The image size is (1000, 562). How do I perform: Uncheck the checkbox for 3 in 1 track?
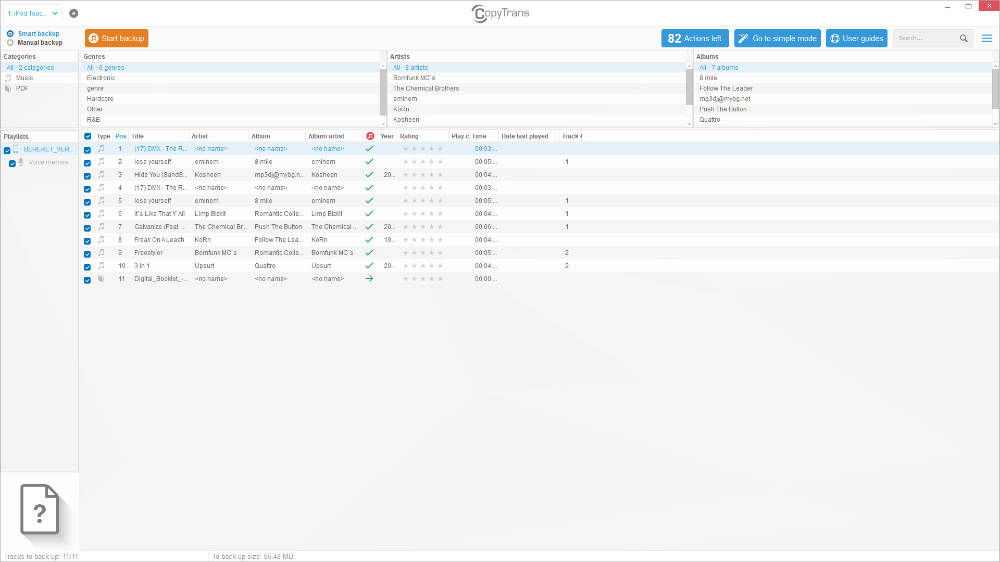click(x=88, y=267)
